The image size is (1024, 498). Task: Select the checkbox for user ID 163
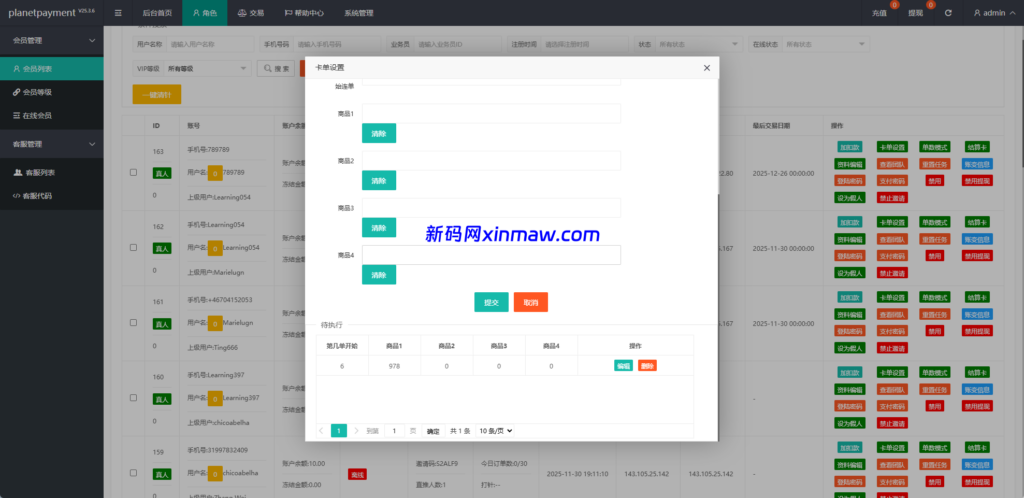point(133,172)
